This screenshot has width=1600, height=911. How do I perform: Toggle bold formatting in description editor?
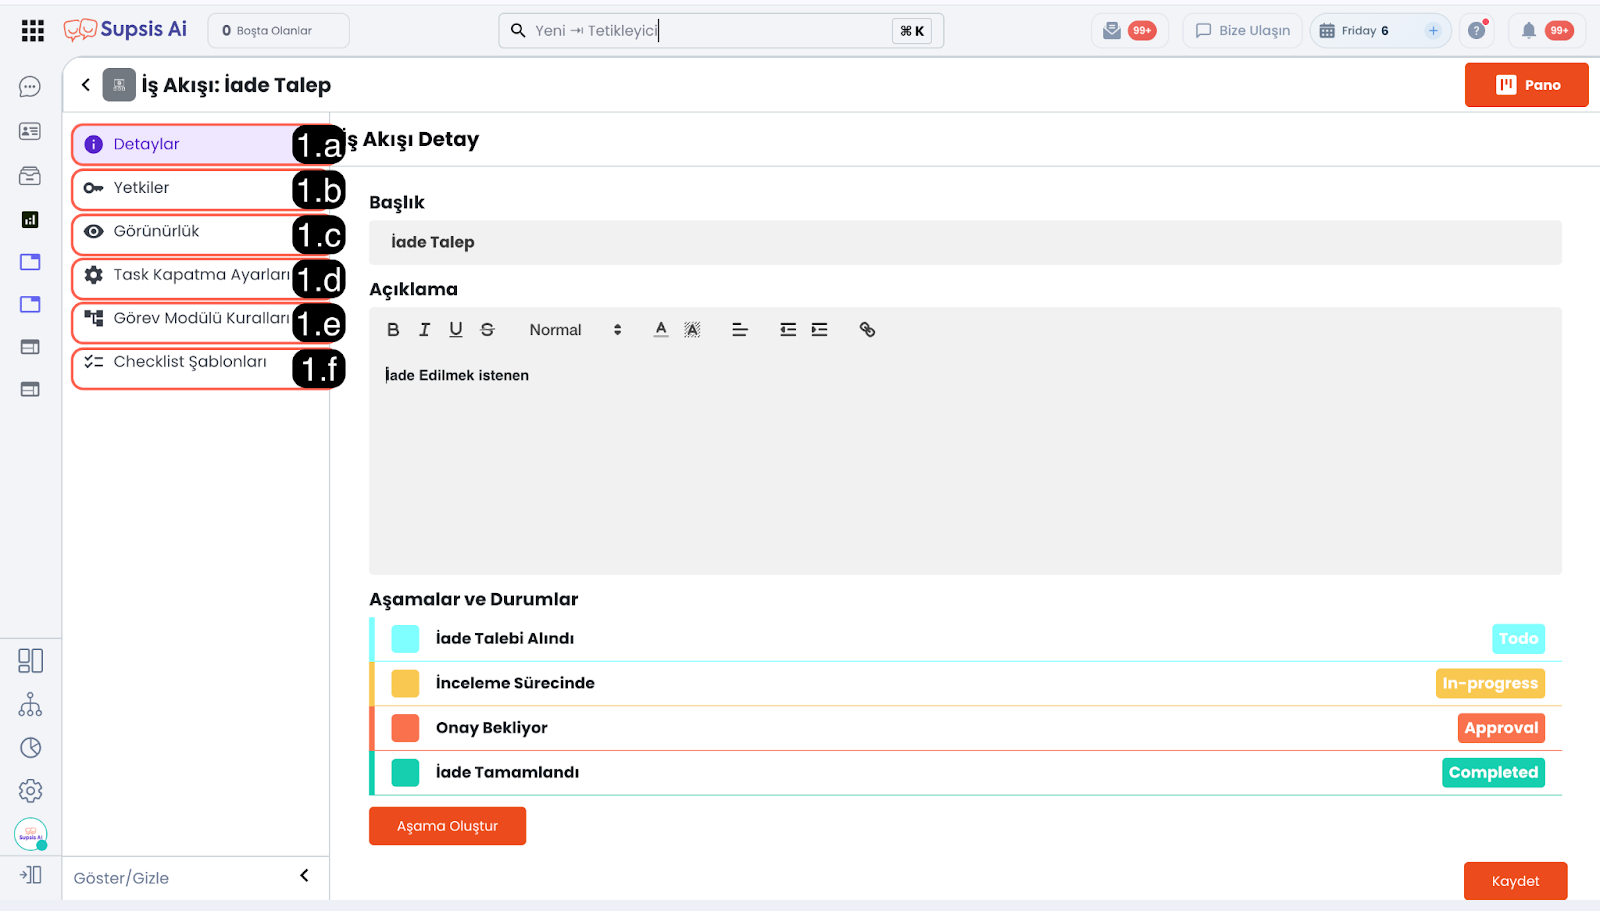pos(393,330)
